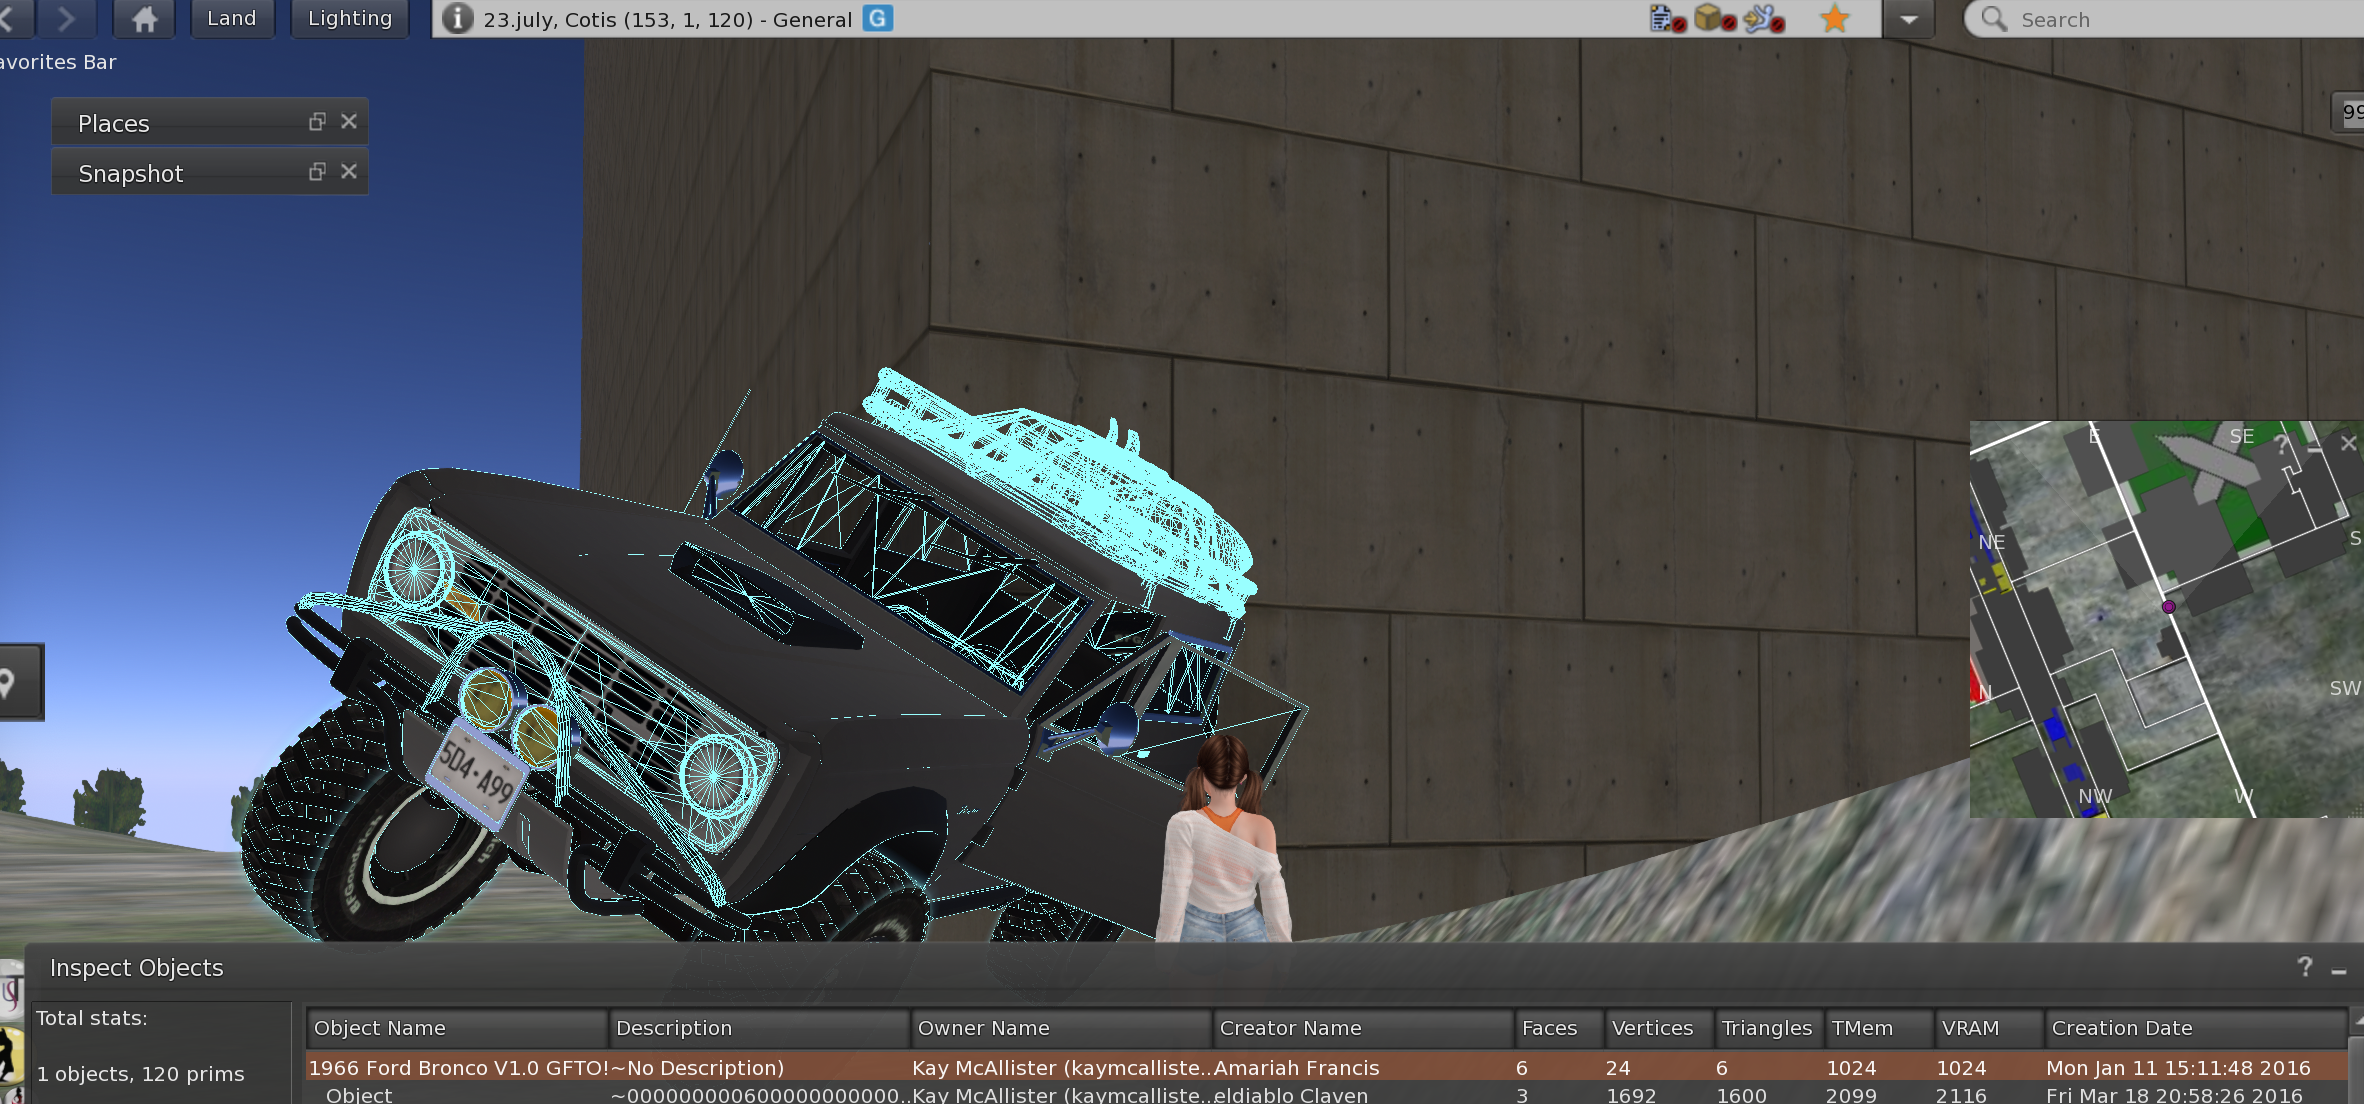The image size is (2364, 1104).
Task: Expand the location history dropdown
Action: pyautogui.click(x=1908, y=19)
